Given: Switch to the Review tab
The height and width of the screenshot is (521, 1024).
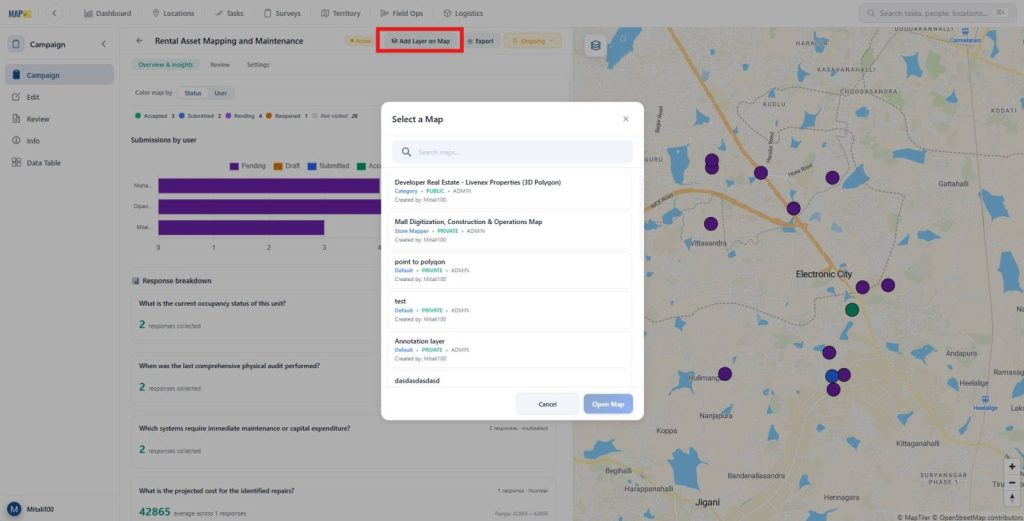Looking at the screenshot, I should click(220, 65).
